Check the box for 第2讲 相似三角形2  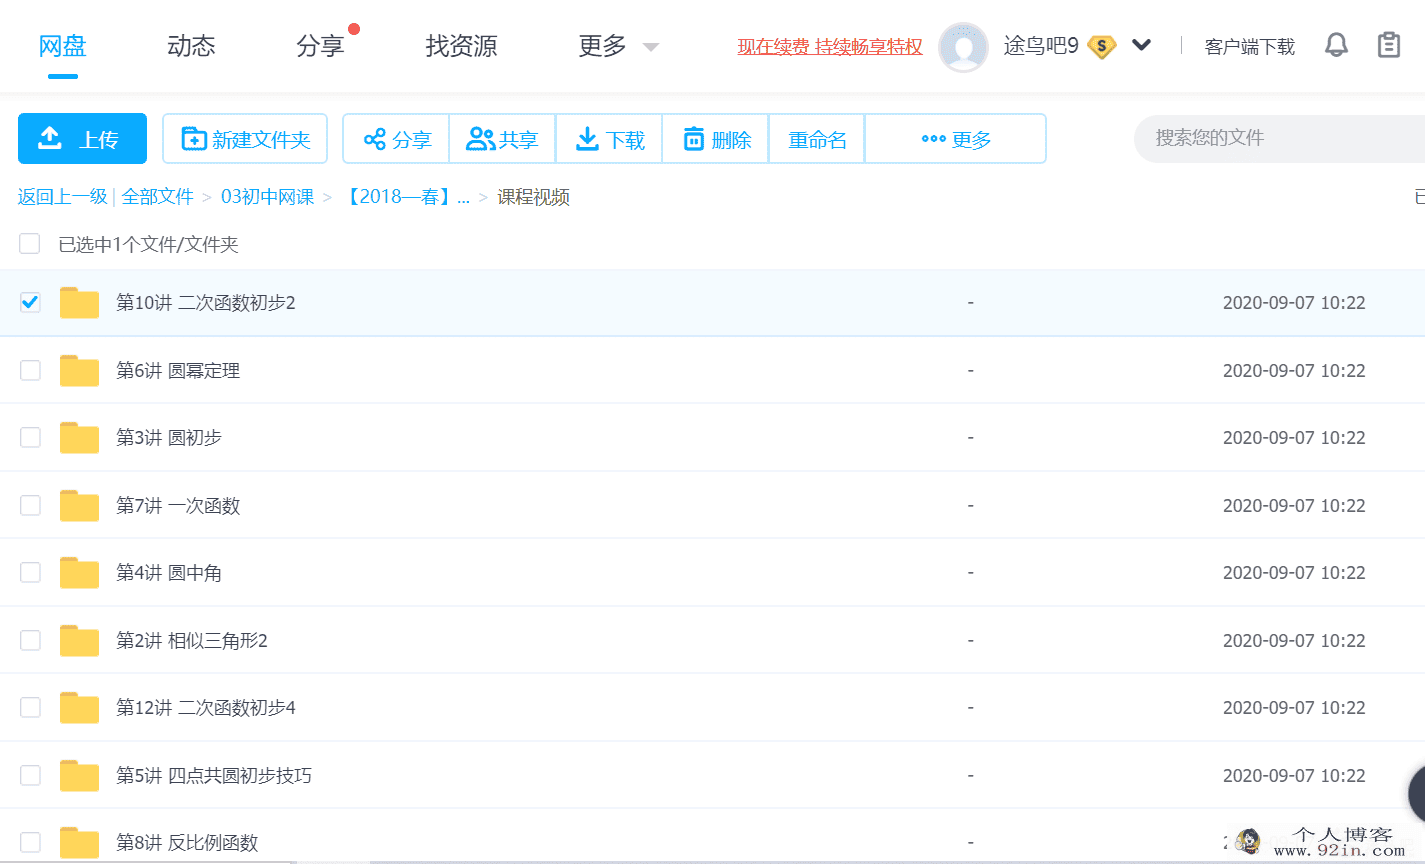30,640
